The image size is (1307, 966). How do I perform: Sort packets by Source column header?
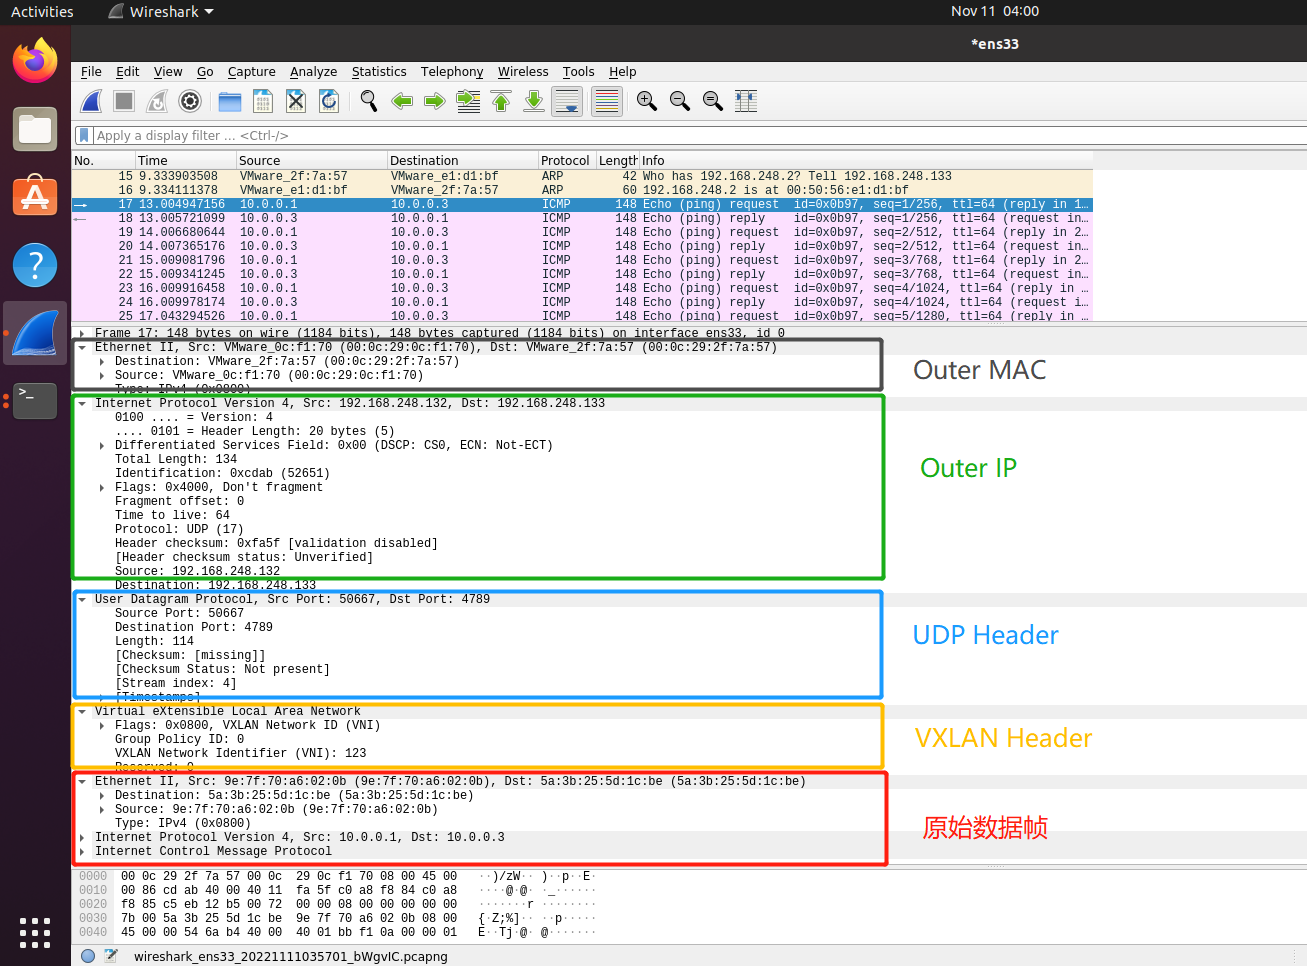pyautogui.click(x=311, y=160)
